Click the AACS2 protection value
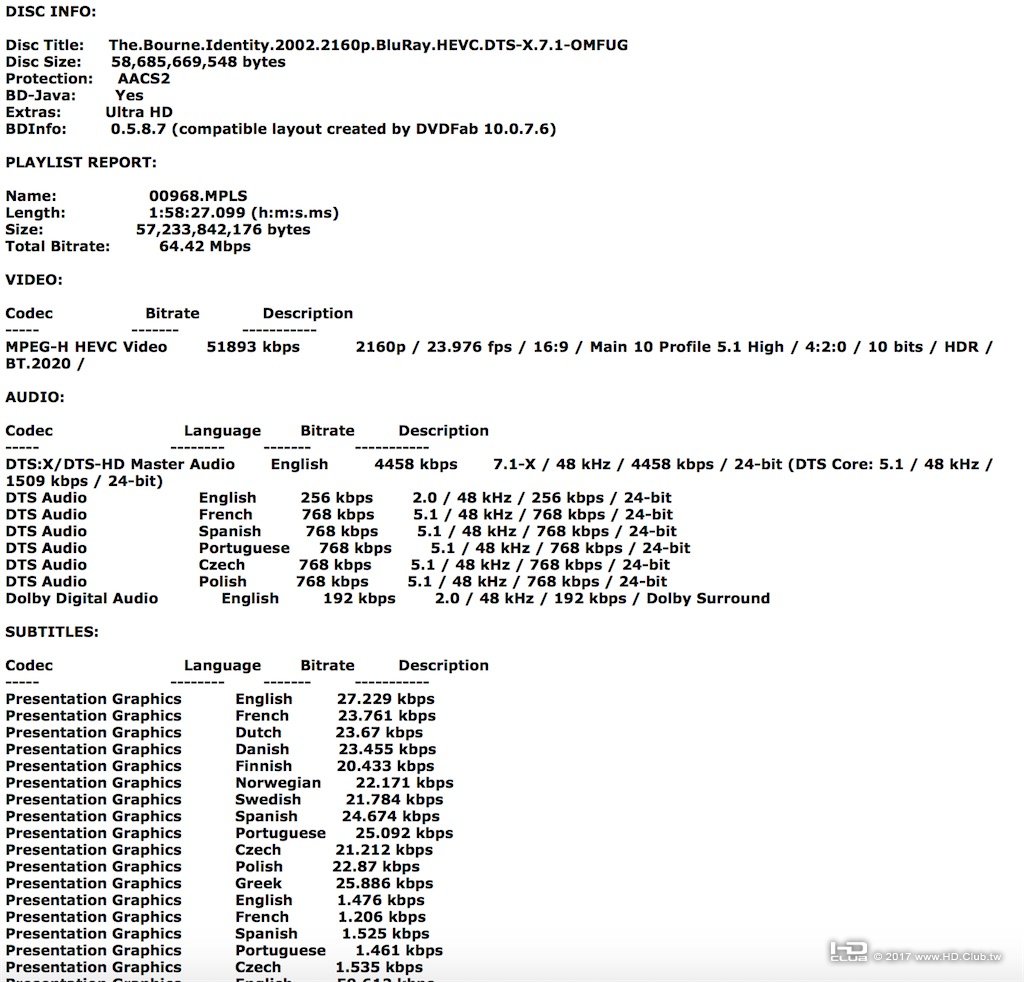 [144, 79]
